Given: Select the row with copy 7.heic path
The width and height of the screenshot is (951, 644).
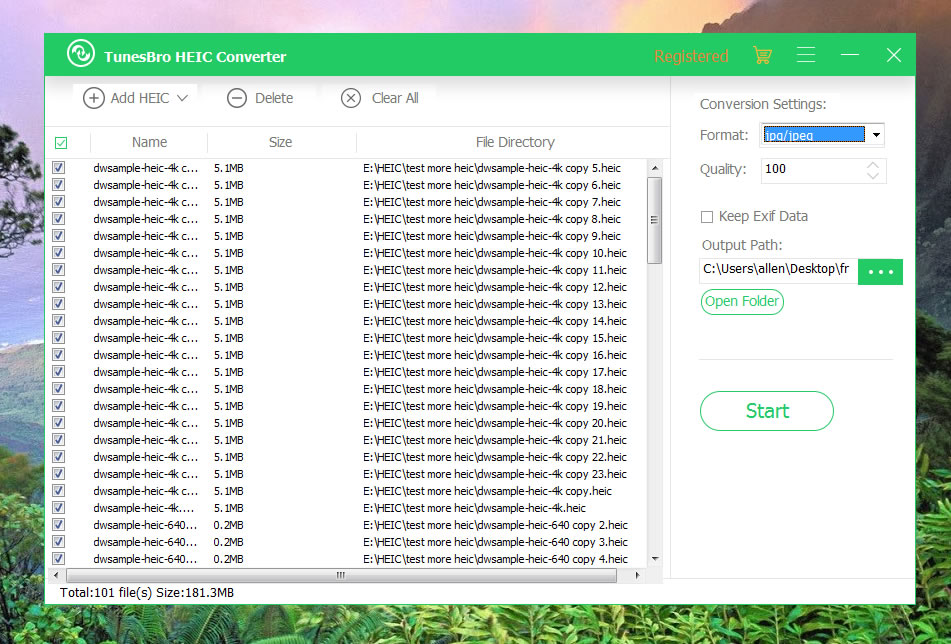Looking at the screenshot, I should tap(492, 202).
